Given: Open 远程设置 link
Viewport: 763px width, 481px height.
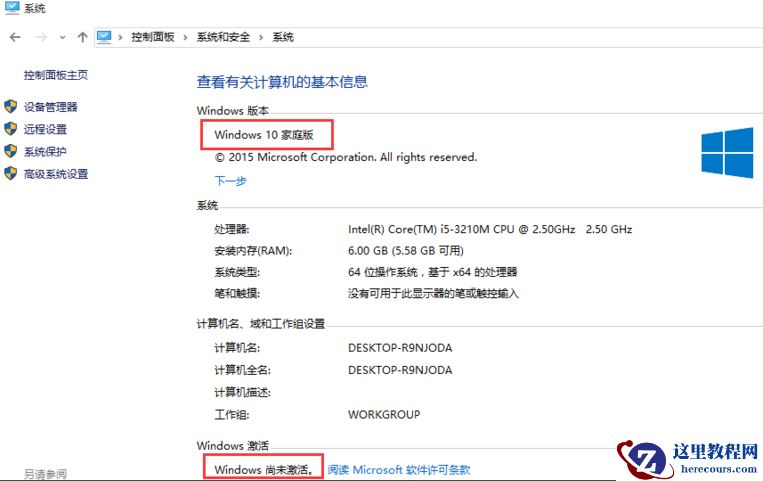Looking at the screenshot, I should (45, 129).
